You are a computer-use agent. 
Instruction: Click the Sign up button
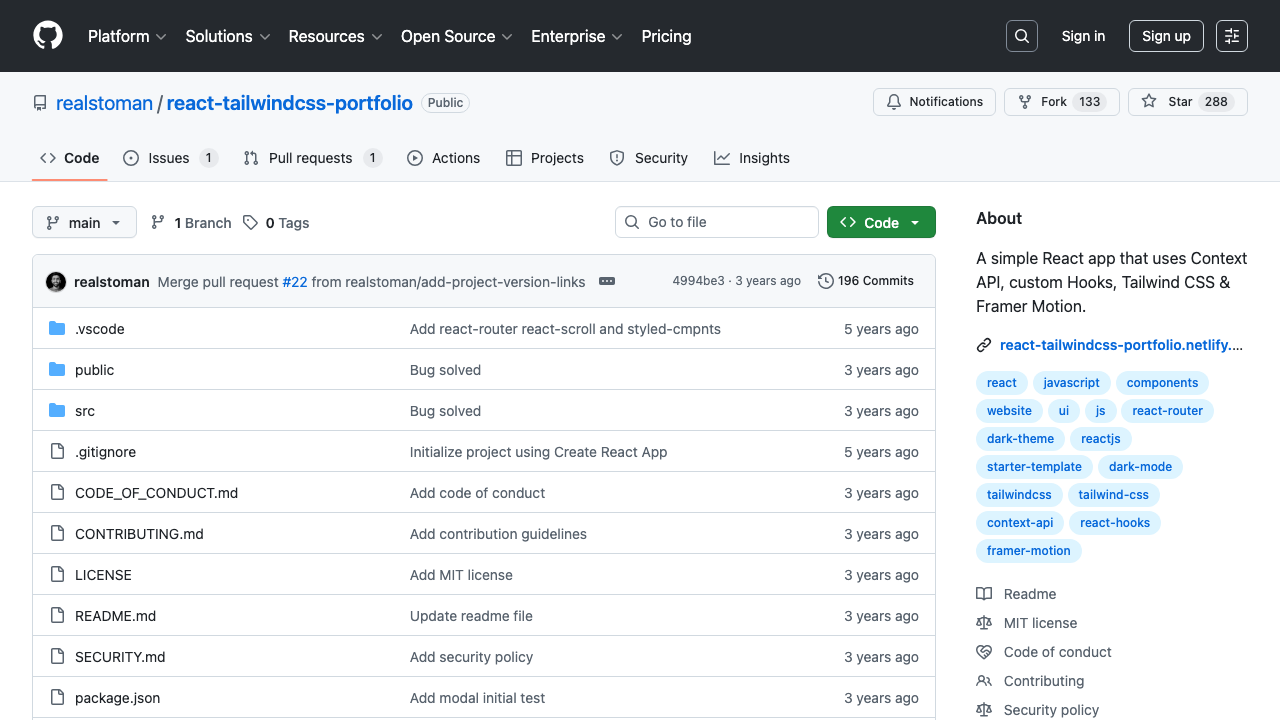point(1166,35)
